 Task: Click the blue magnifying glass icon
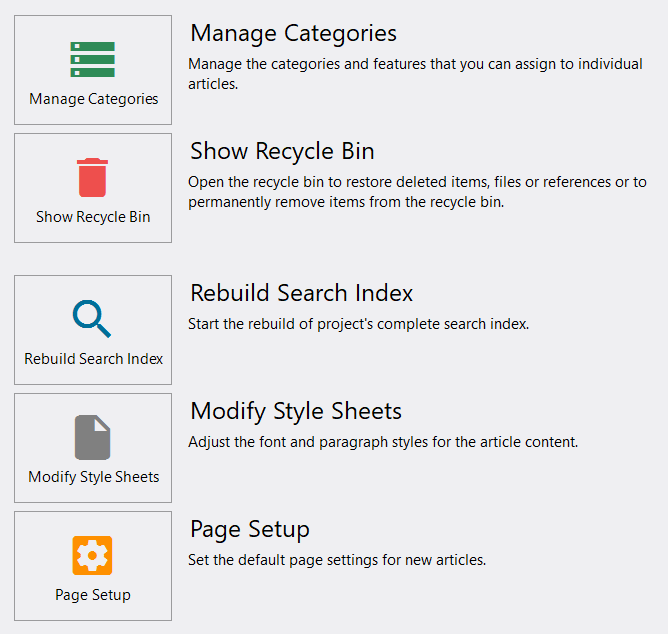[x=92, y=319]
